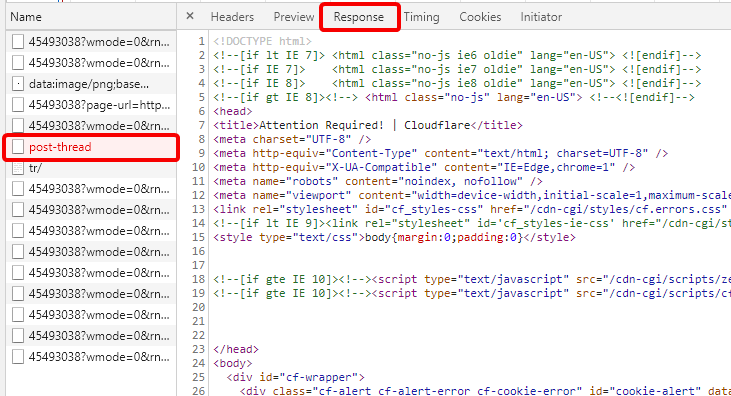
Task: Switch to the Preview tab
Action: point(294,17)
